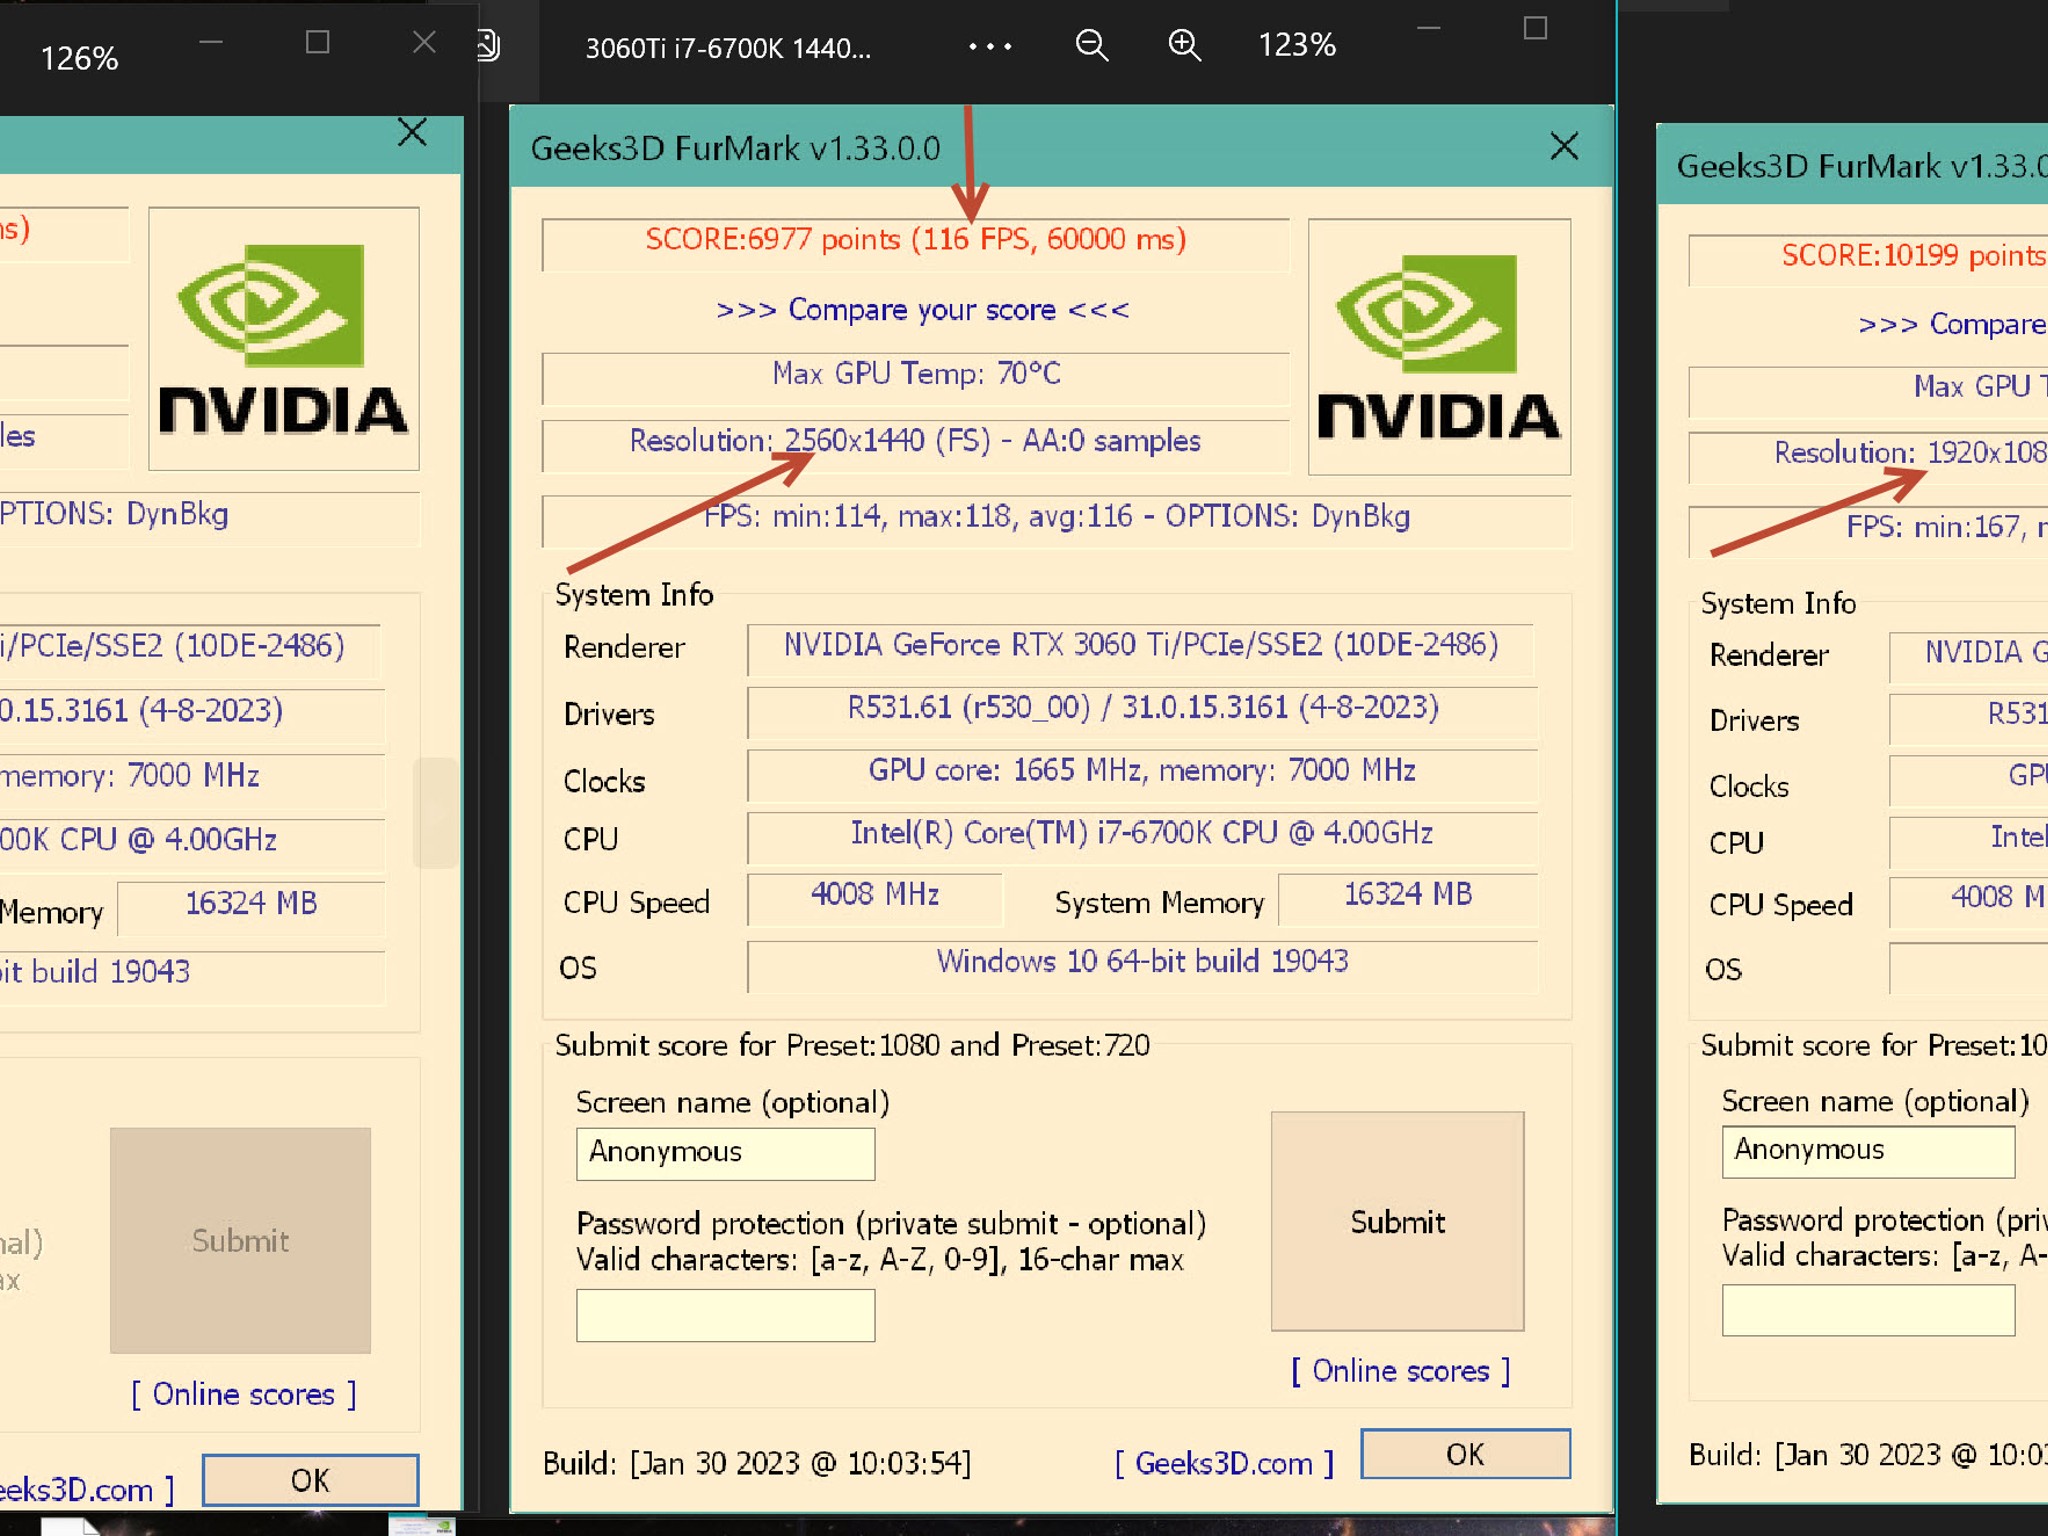Screen dimensions: 2048x1536
Task: Focus the Anonymous screen name field
Action: coord(725,1153)
